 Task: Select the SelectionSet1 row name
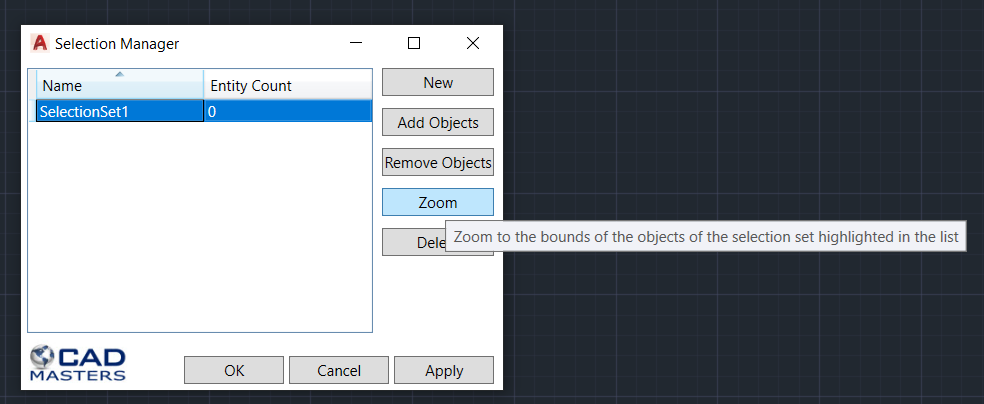(119, 112)
